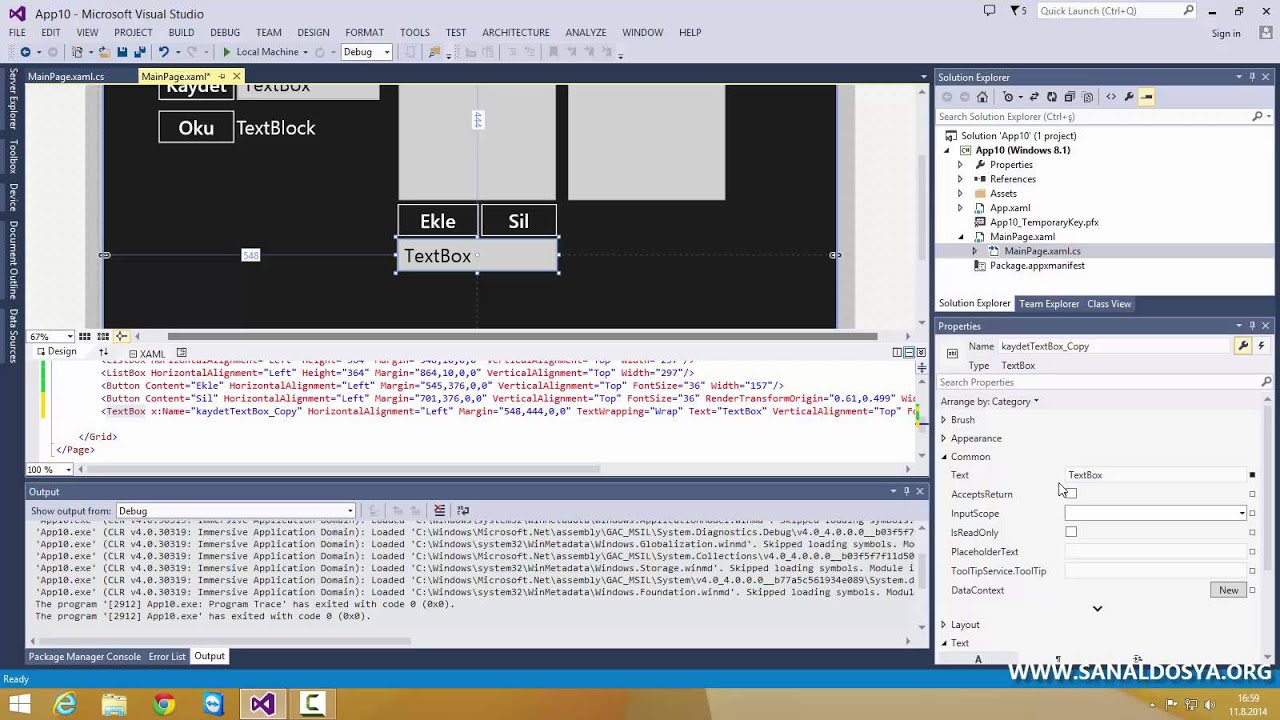This screenshot has height=720, width=1280.
Task: Expand the Appearance property category
Action: point(943,438)
